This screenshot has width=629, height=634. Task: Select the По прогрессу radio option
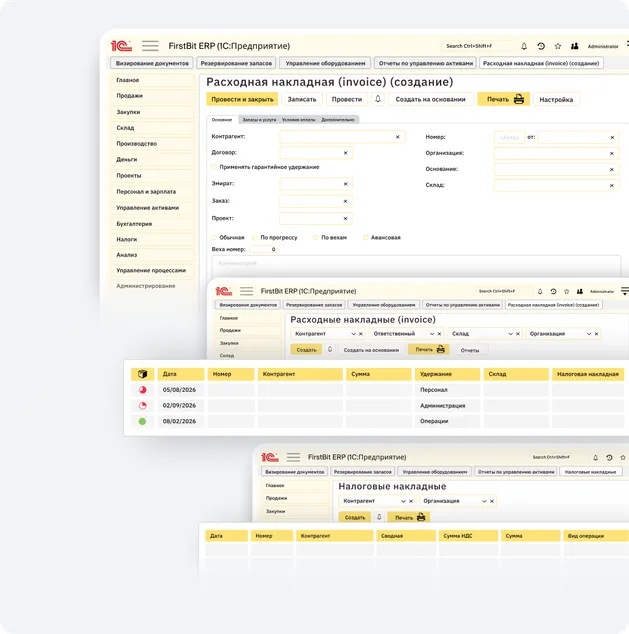254,237
